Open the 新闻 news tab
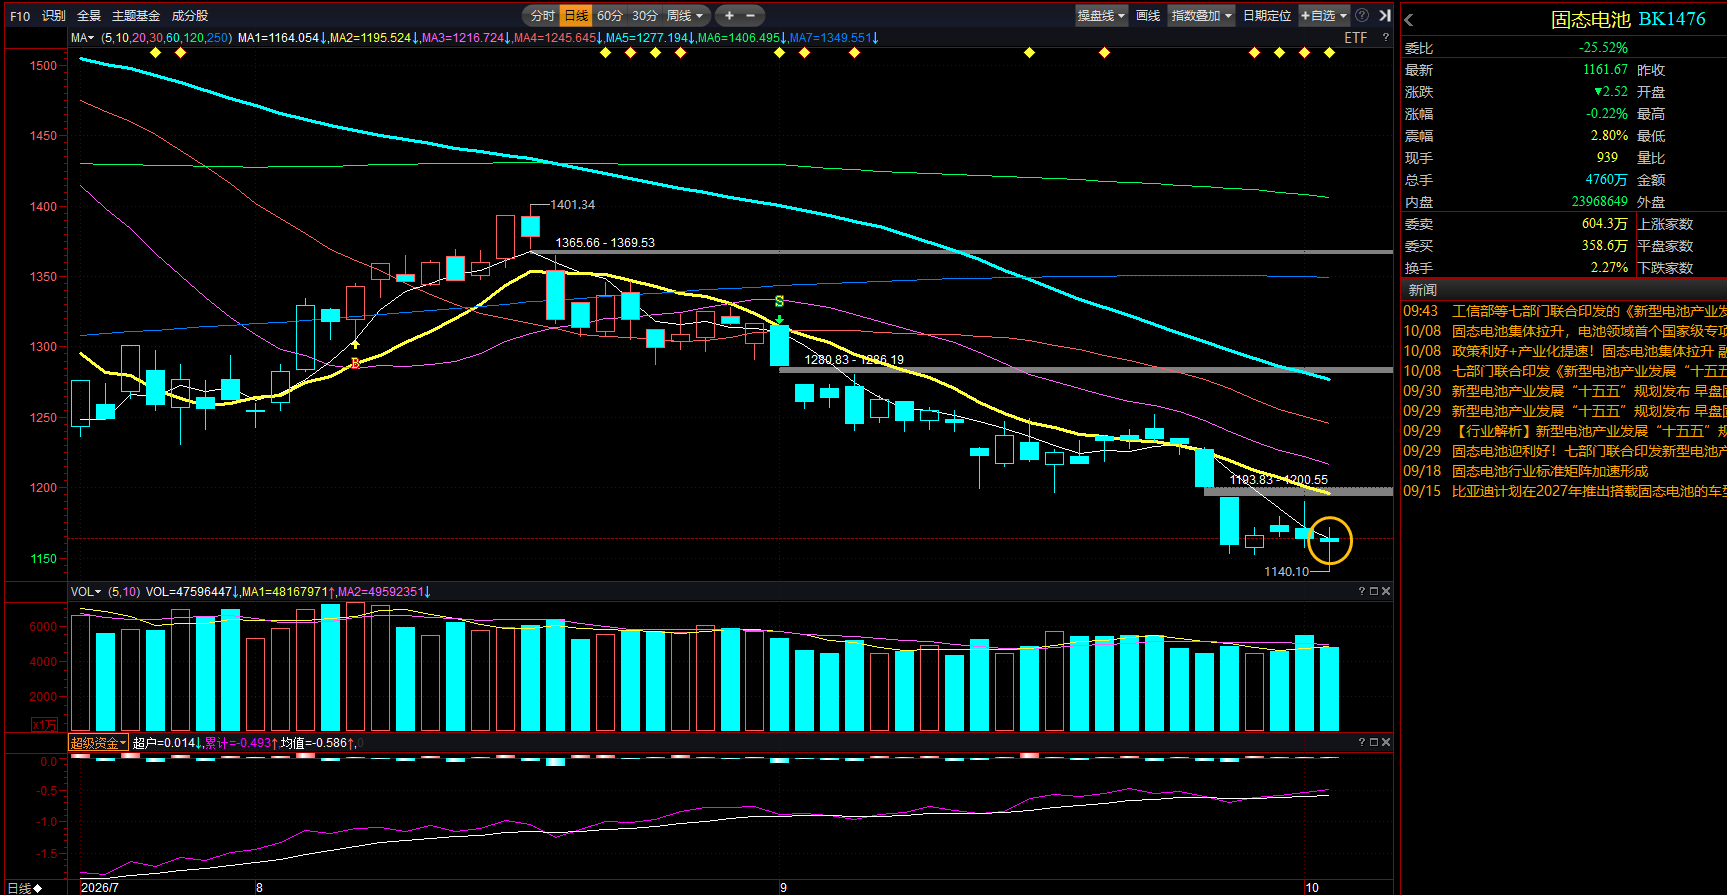This screenshot has width=1727, height=895. point(1422,290)
